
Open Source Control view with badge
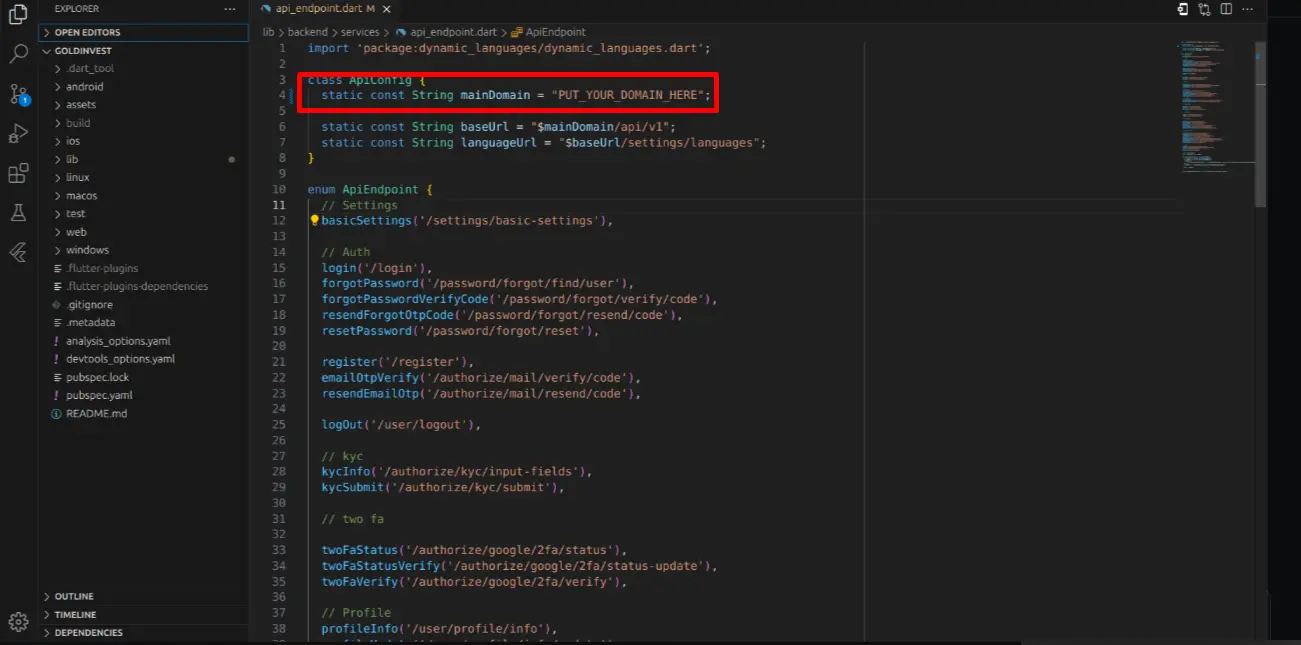(x=18, y=94)
